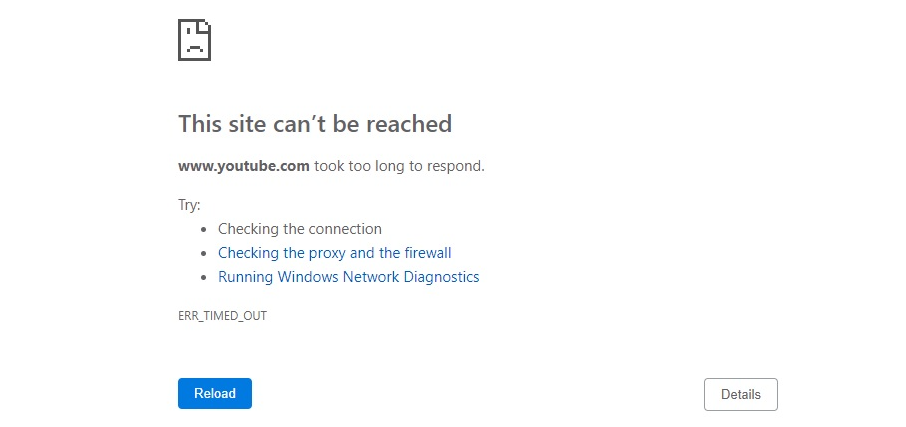This screenshot has width=906, height=427.
Task: Click the sad page error icon
Action: (x=194, y=40)
